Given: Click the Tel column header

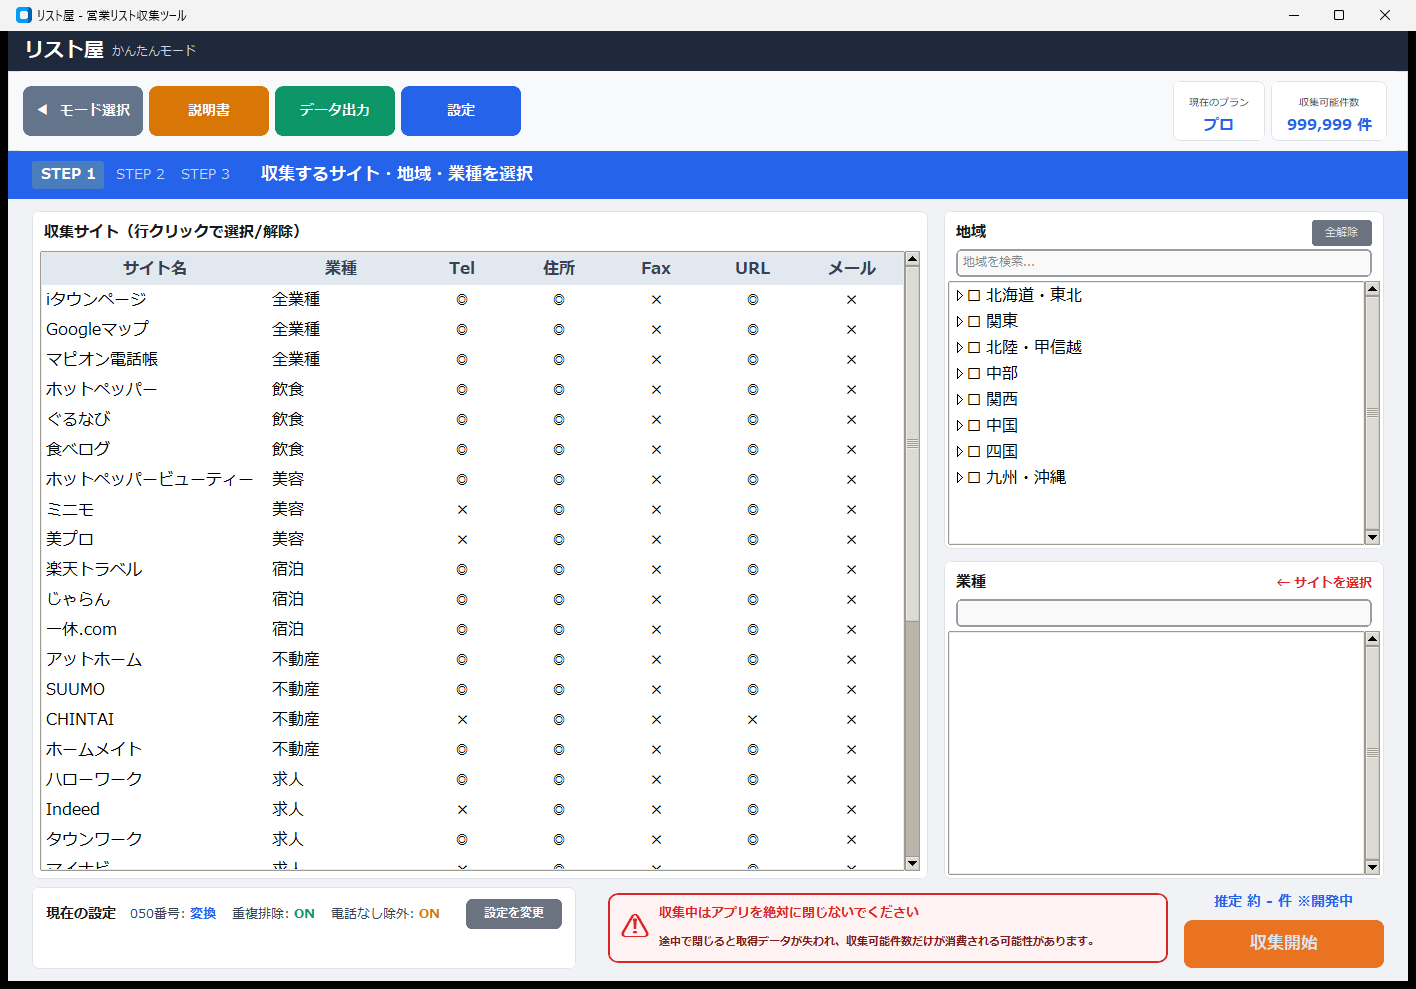Looking at the screenshot, I should (x=462, y=269).
